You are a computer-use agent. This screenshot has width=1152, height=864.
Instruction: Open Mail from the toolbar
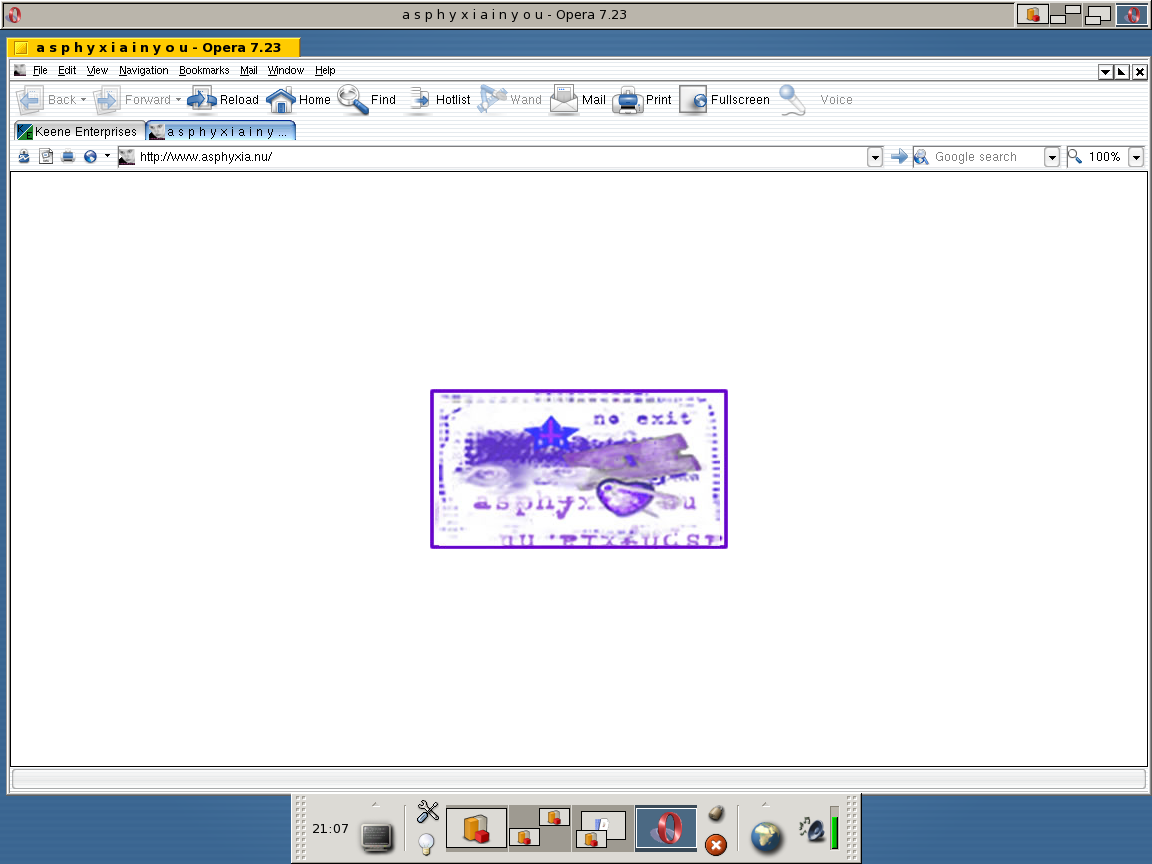[578, 100]
